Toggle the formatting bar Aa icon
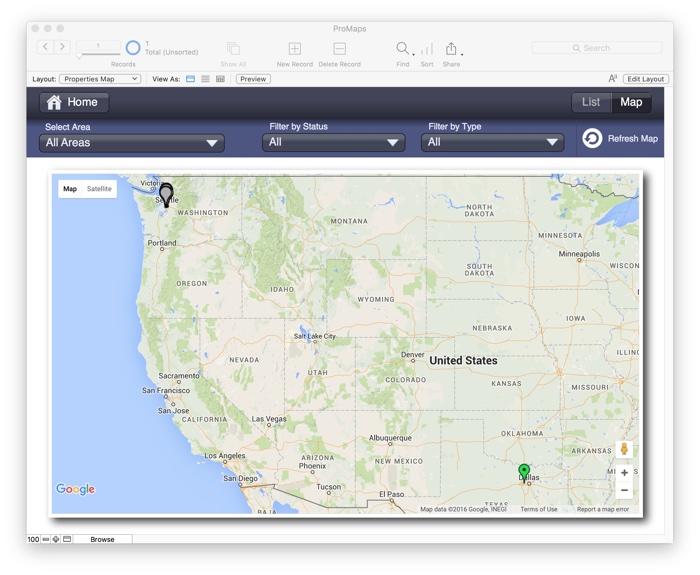 [x=612, y=79]
